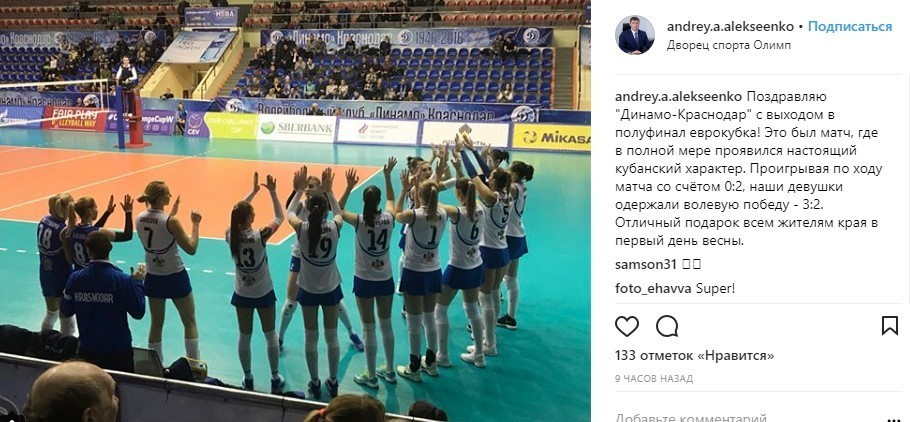Like the post with the heart icon
The width and height of the screenshot is (910, 422).
click(x=627, y=326)
